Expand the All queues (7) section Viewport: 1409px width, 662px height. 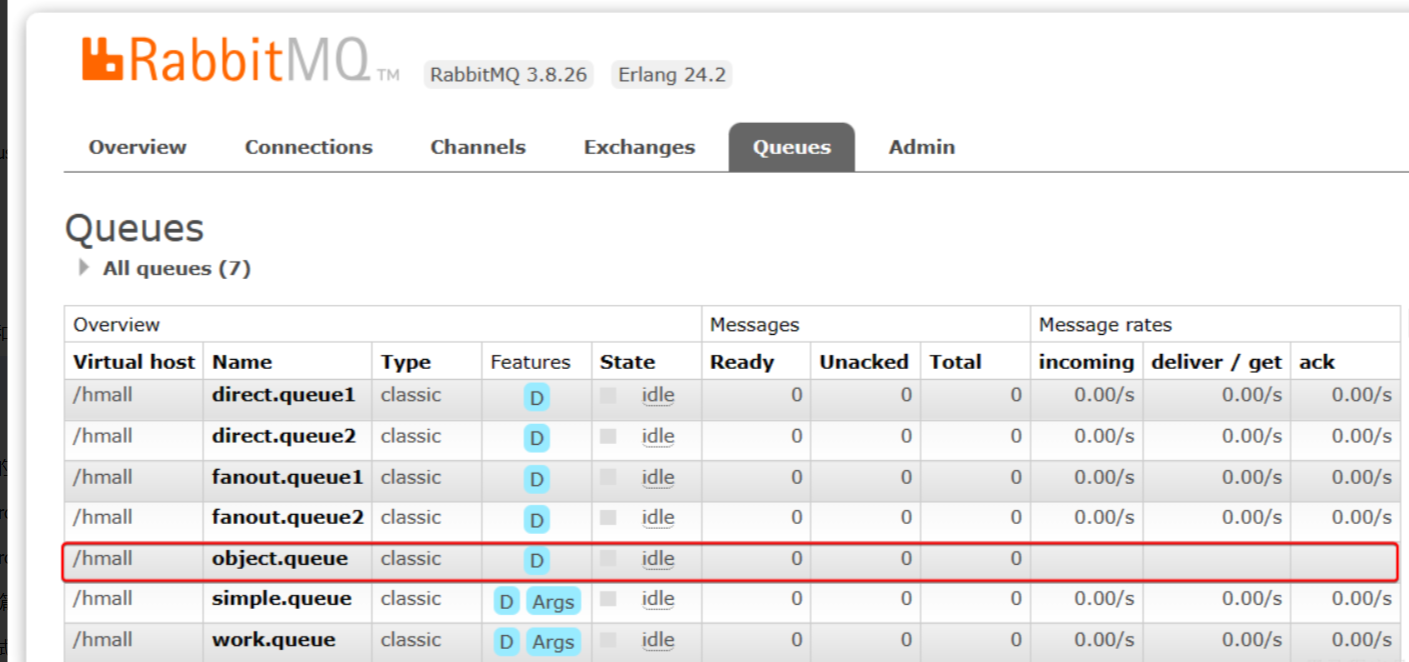tap(85, 268)
